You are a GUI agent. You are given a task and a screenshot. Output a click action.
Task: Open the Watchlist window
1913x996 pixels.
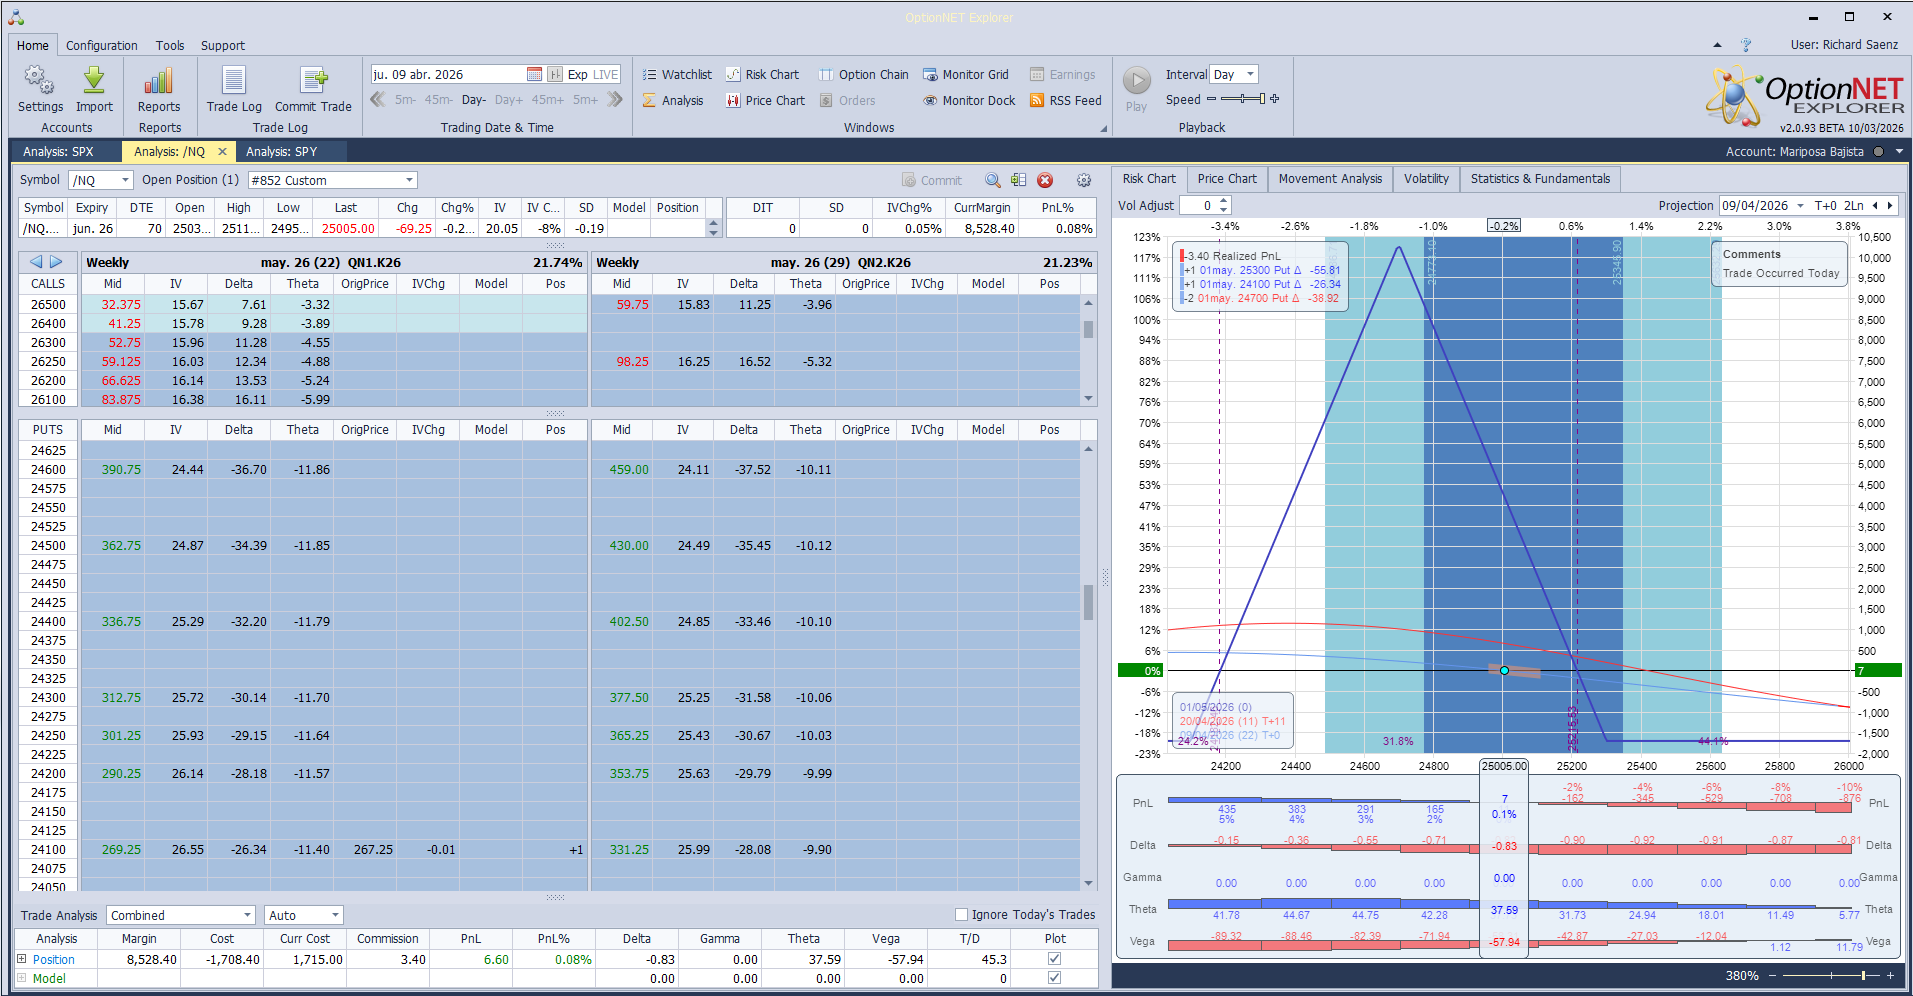click(677, 74)
